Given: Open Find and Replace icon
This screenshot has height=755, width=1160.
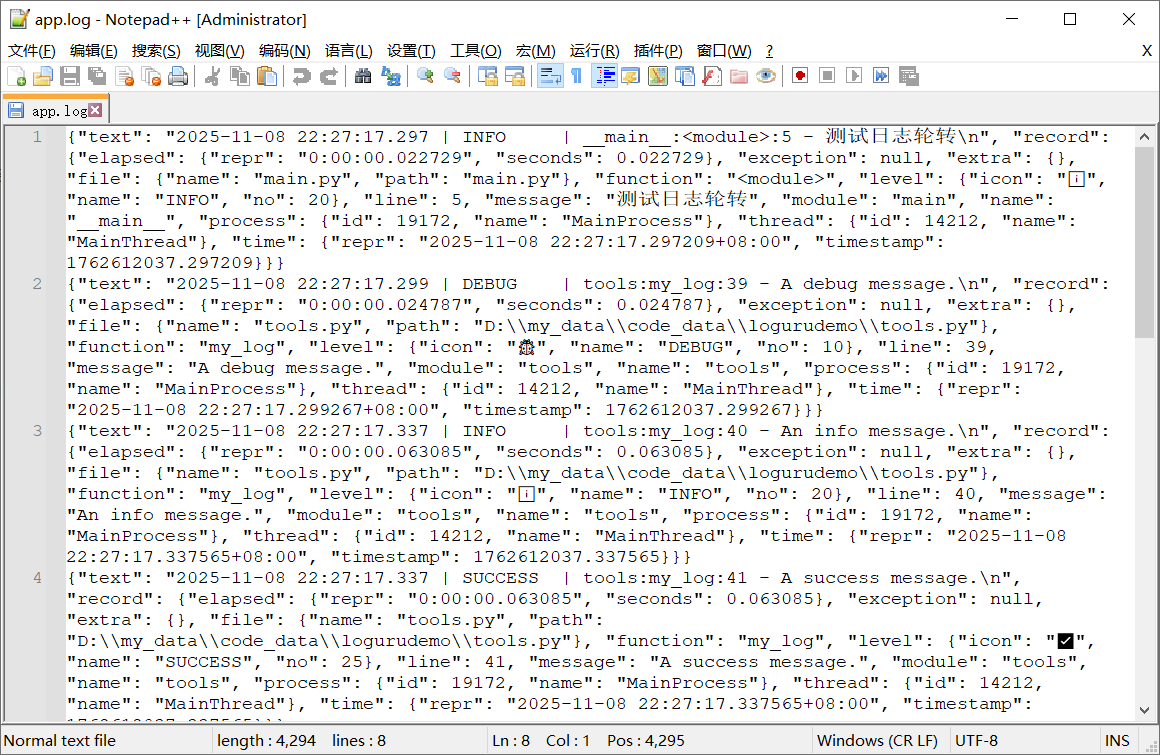Looking at the screenshot, I should coord(389,75).
